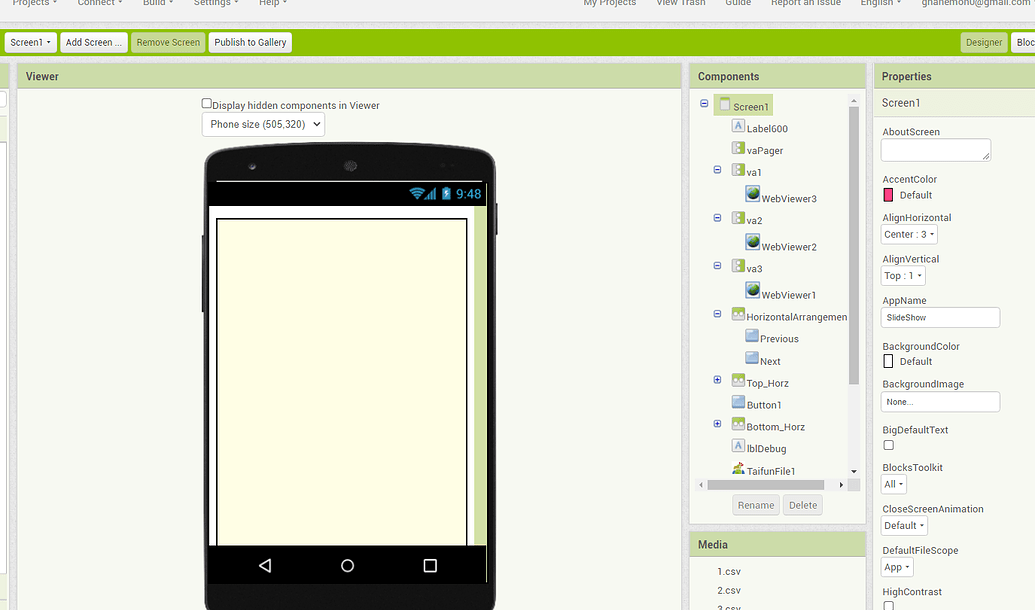Click the Rename button
This screenshot has width=1035, height=610.
755,505
